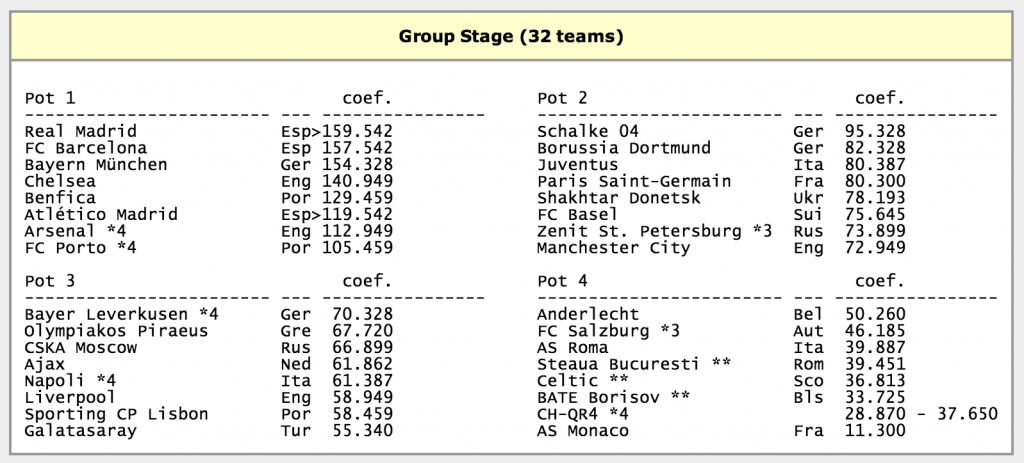Image resolution: width=1024 pixels, height=463 pixels.
Task: Select Schalke 04 in Pot 2
Action: click(x=587, y=131)
